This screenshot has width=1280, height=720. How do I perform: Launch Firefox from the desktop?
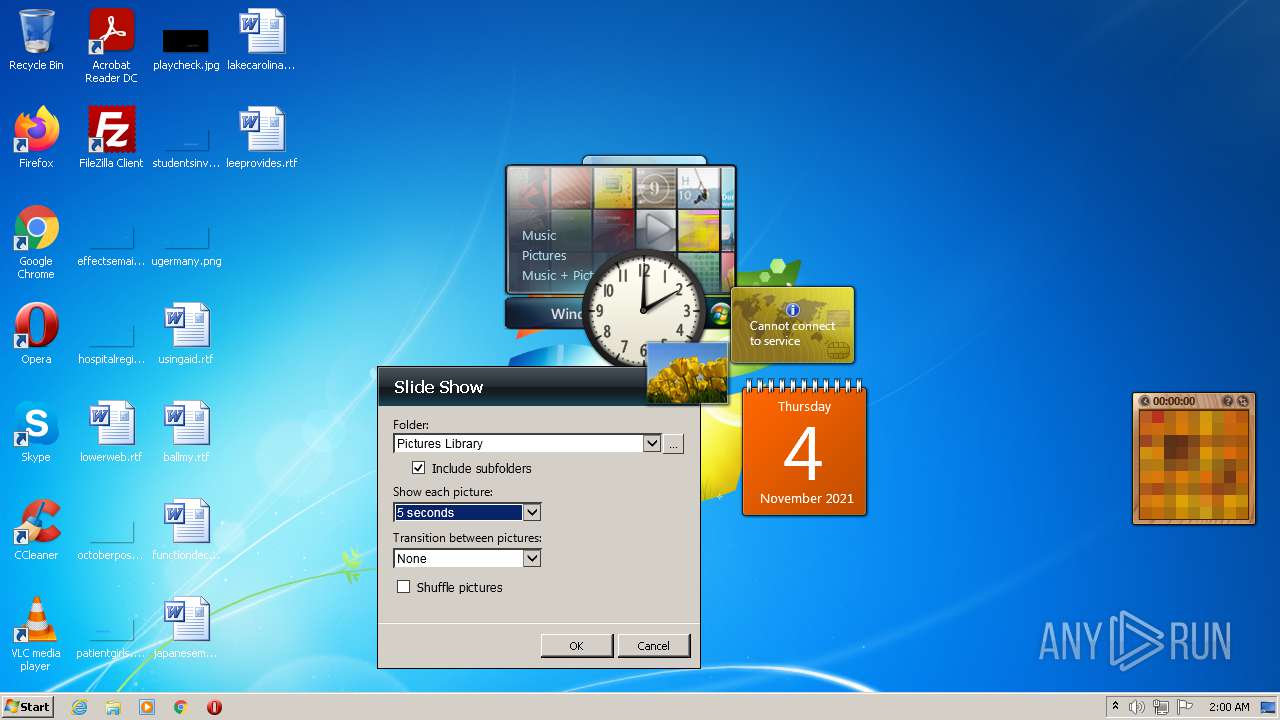(36, 138)
